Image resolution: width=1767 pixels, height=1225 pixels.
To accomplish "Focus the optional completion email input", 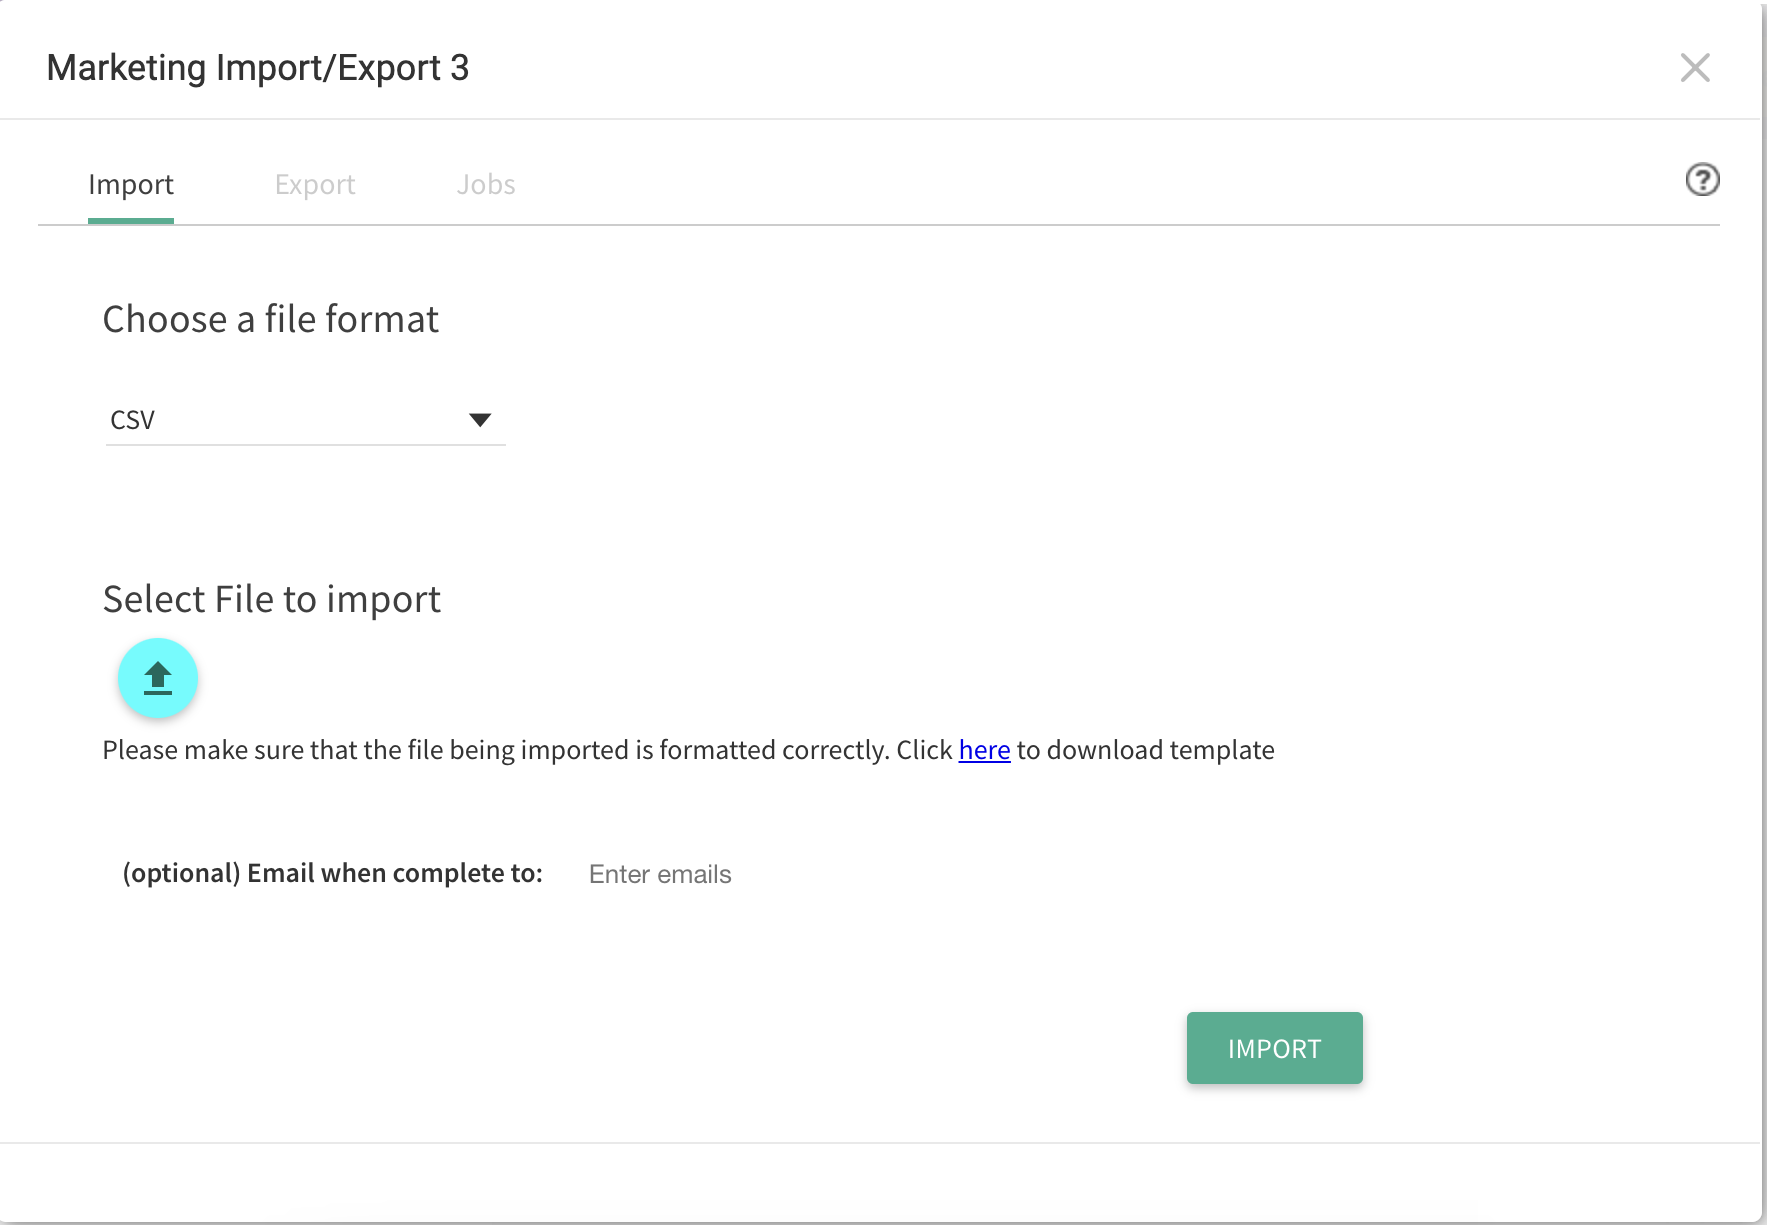I will coord(660,873).
